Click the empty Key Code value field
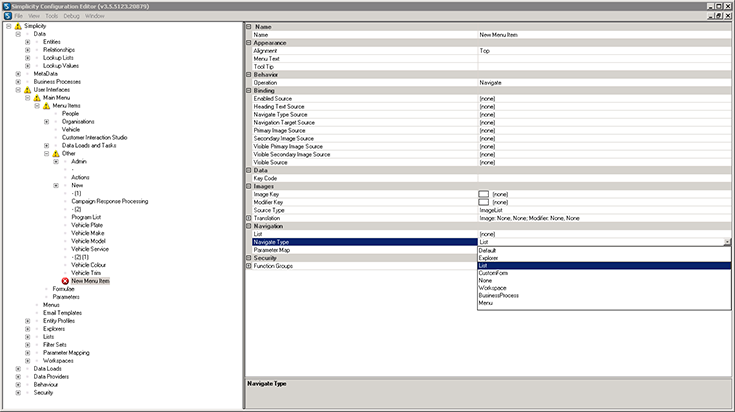Screen dimensions: 735x412 (604, 178)
